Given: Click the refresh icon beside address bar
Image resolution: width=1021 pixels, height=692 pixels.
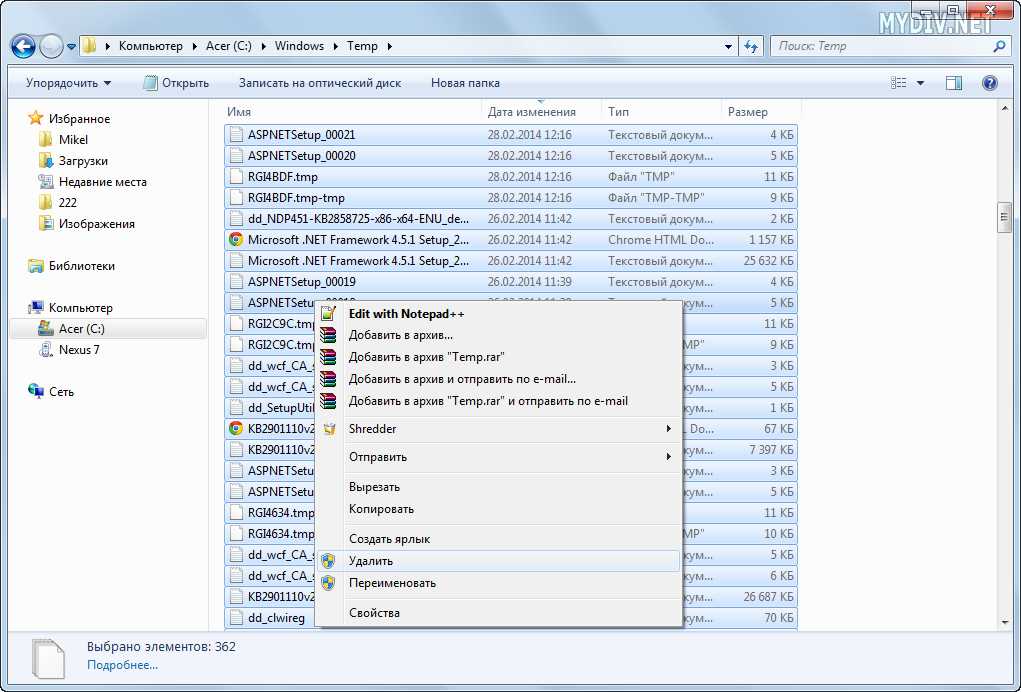Looking at the screenshot, I should (x=751, y=46).
